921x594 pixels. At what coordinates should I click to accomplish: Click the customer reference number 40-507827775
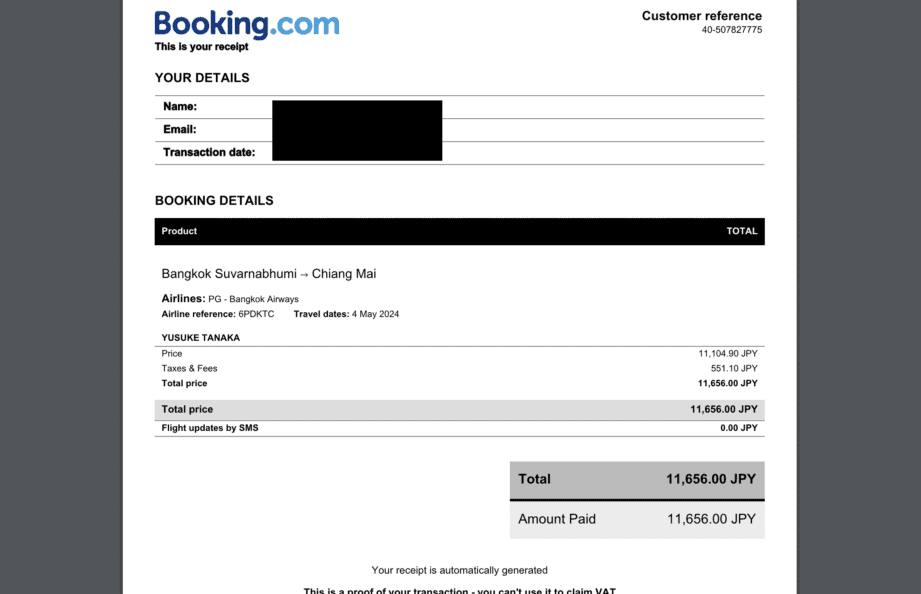tap(731, 30)
